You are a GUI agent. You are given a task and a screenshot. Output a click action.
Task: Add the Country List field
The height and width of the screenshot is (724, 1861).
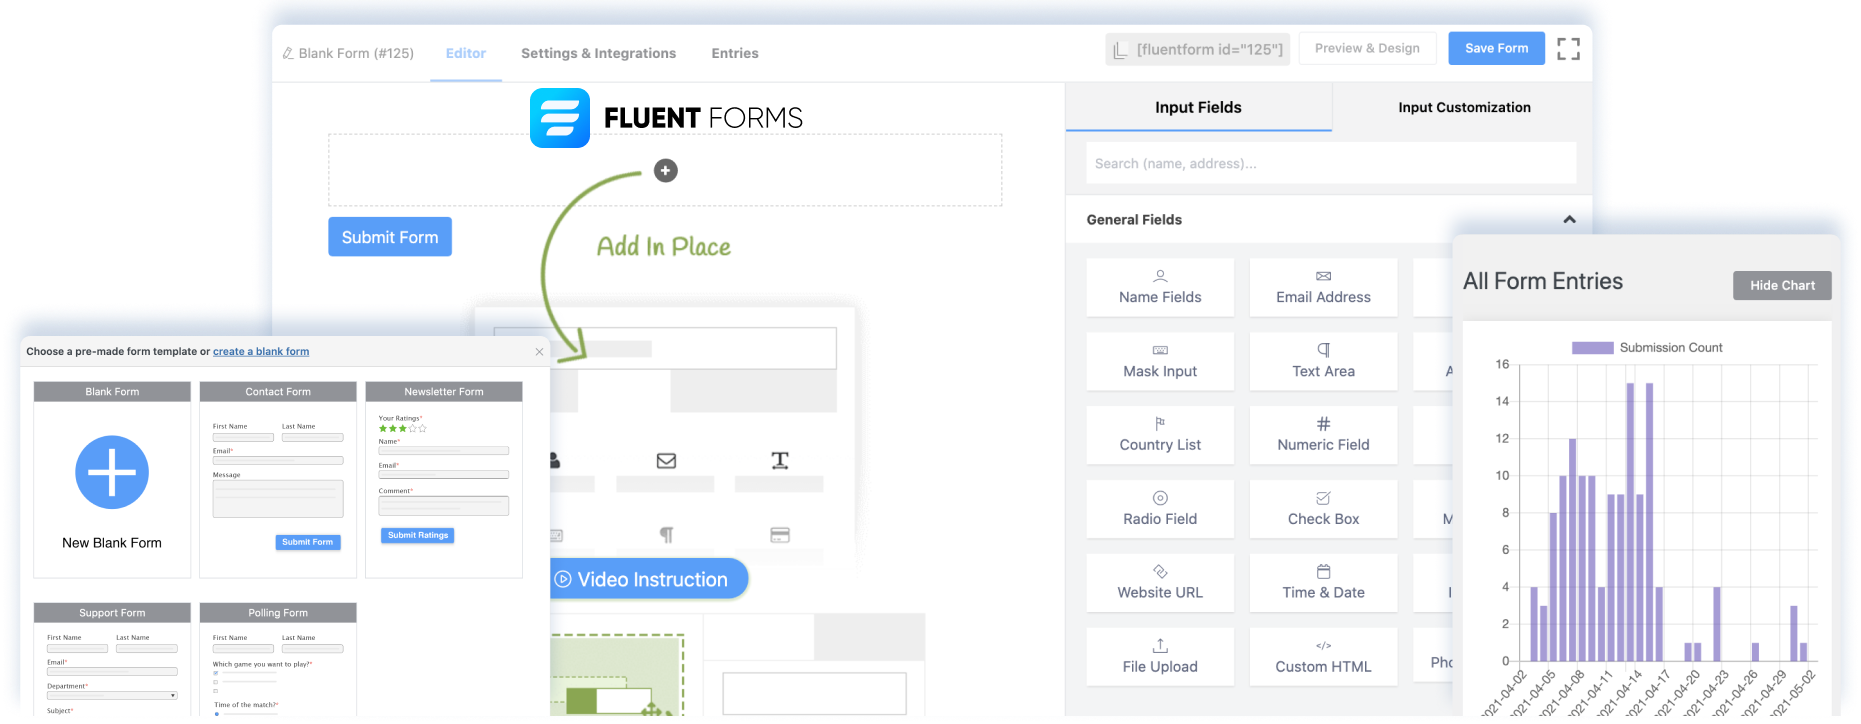[x=1160, y=435]
